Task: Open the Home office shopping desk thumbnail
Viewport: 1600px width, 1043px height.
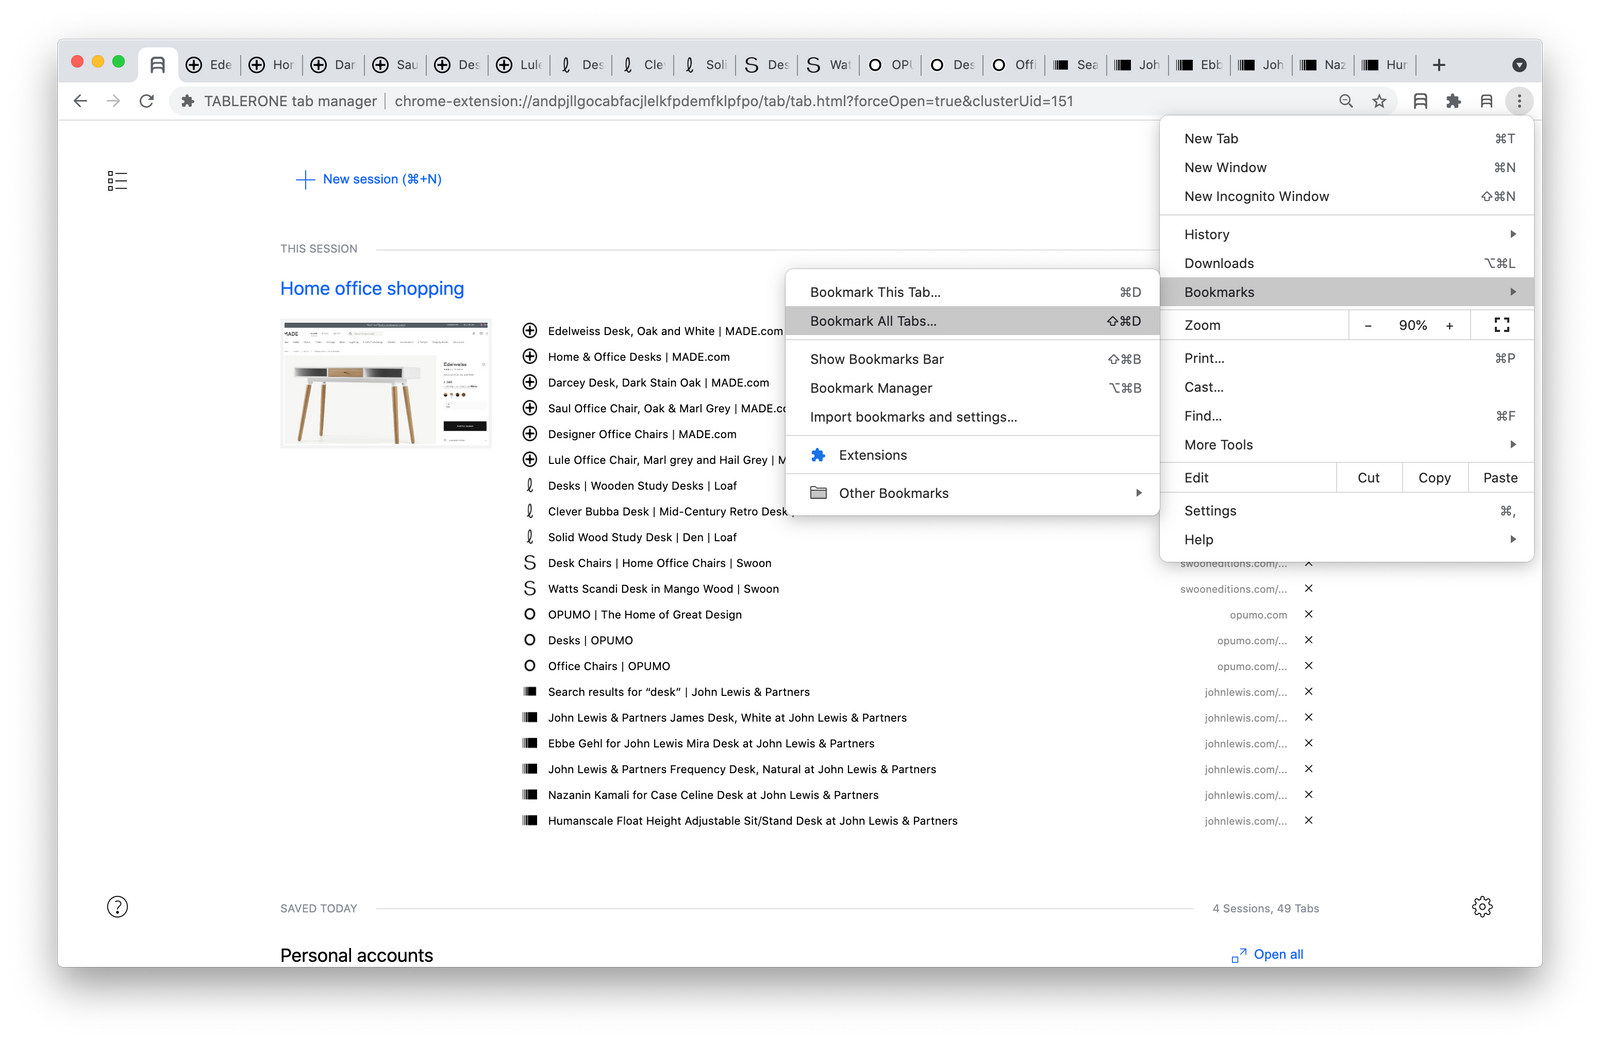Action: coord(386,383)
